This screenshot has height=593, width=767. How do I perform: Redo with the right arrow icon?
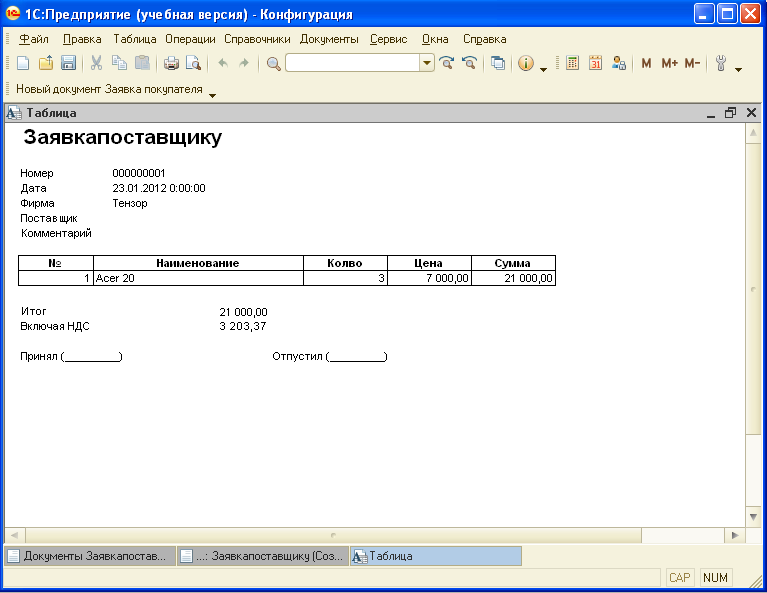(x=244, y=63)
